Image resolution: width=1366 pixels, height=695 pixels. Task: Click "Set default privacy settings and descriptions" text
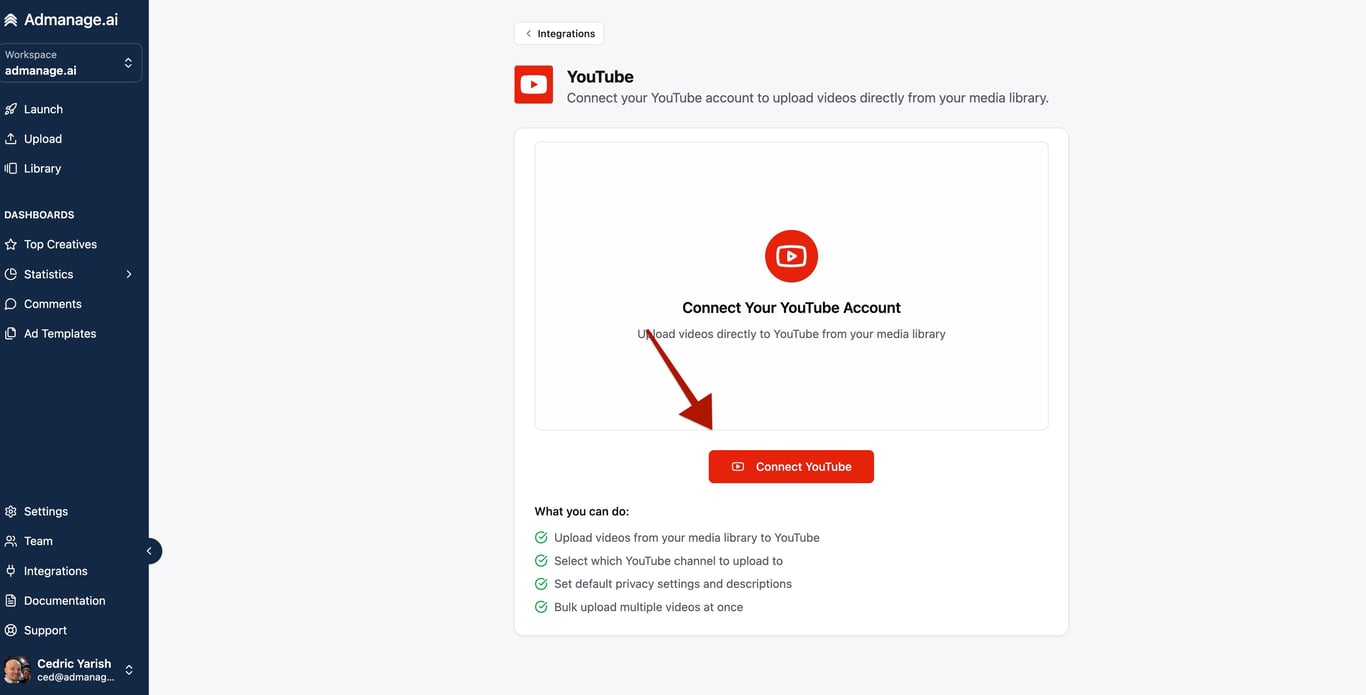click(673, 584)
